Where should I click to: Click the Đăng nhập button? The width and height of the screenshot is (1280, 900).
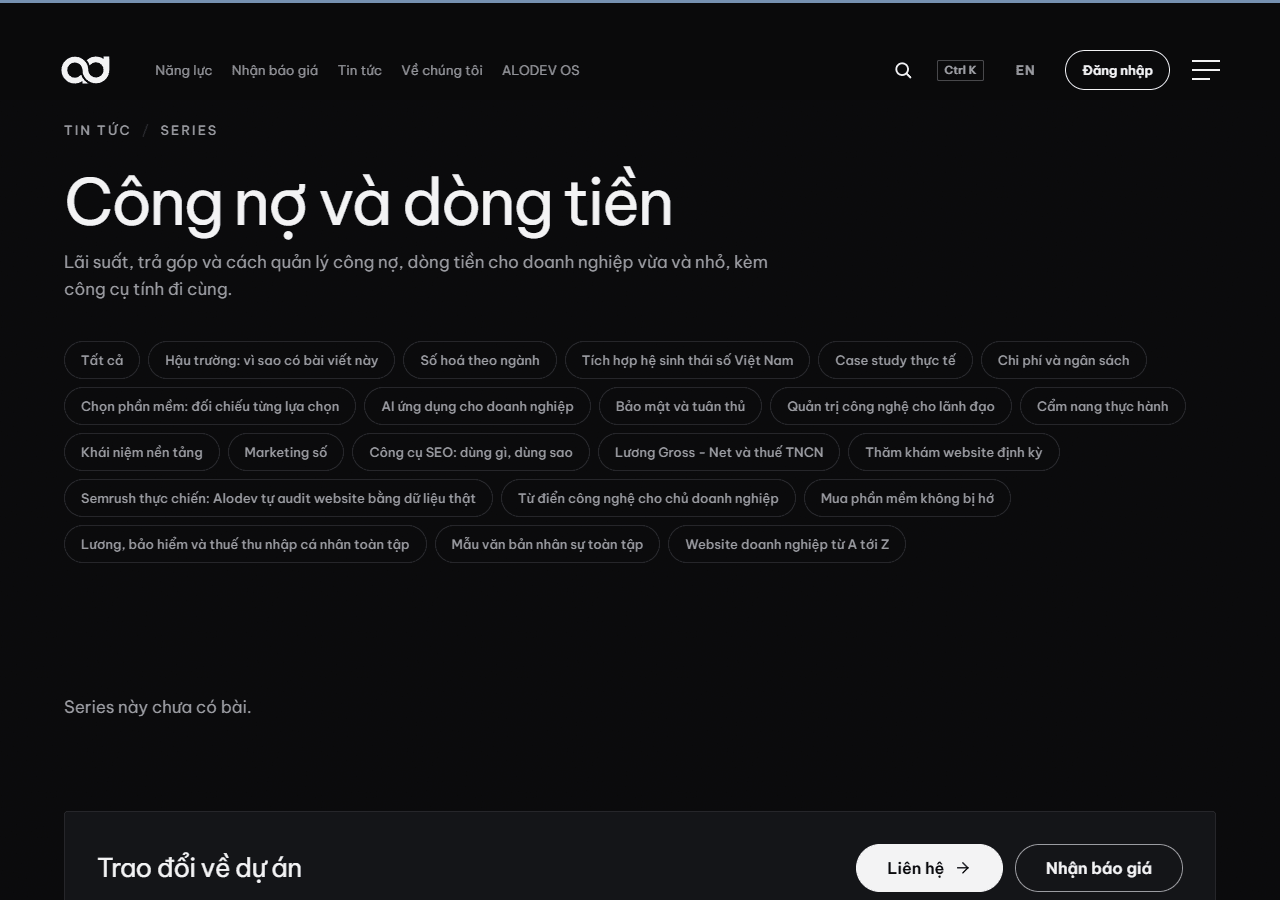click(1117, 70)
